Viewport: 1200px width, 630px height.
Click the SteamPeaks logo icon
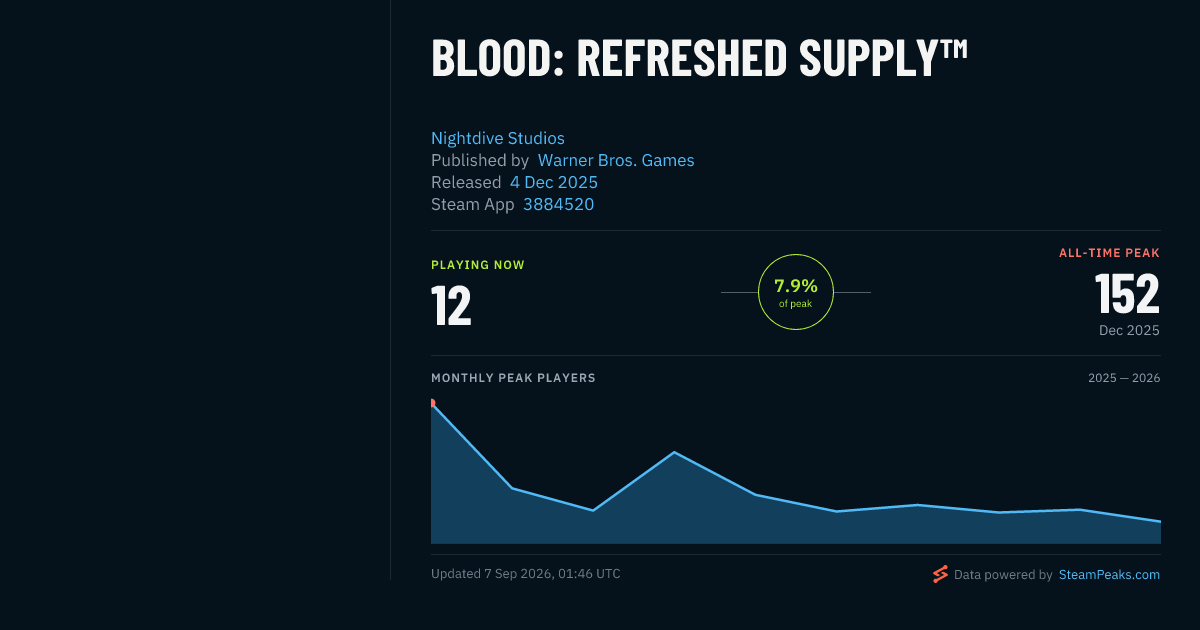[940, 574]
